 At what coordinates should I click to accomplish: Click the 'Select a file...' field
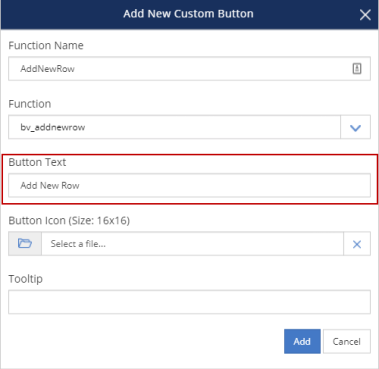coord(192,244)
